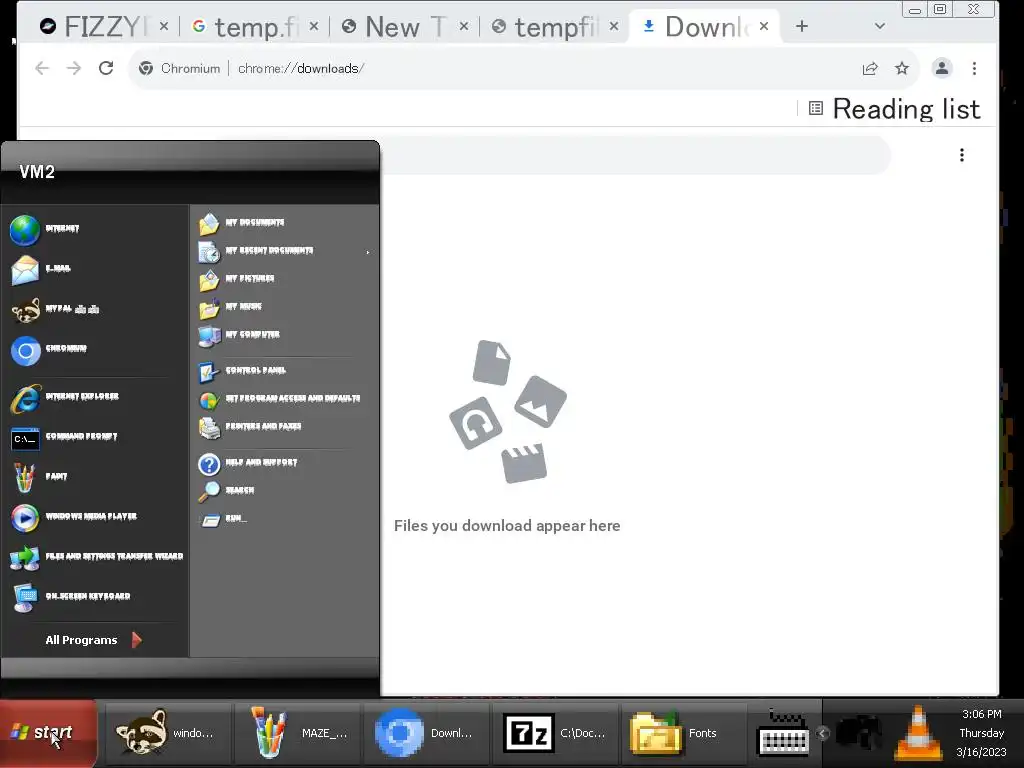The image size is (1024, 768).
Task: Launch Chromium from the Start menu
Action: [49, 349]
